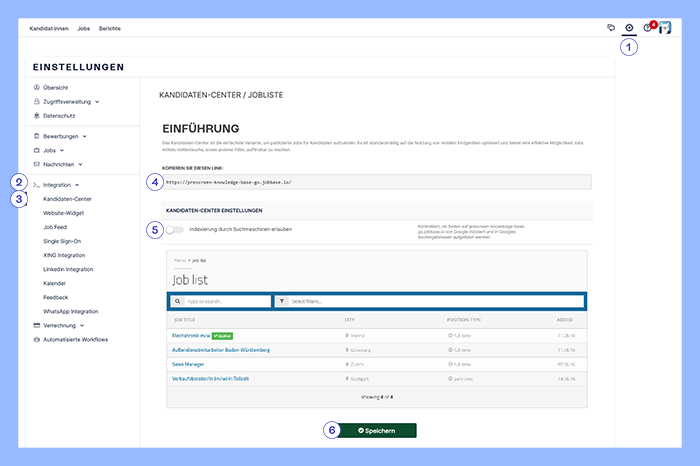Open Jobs in the top navigation
This screenshot has width=700, height=466.
tap(83, 29)
